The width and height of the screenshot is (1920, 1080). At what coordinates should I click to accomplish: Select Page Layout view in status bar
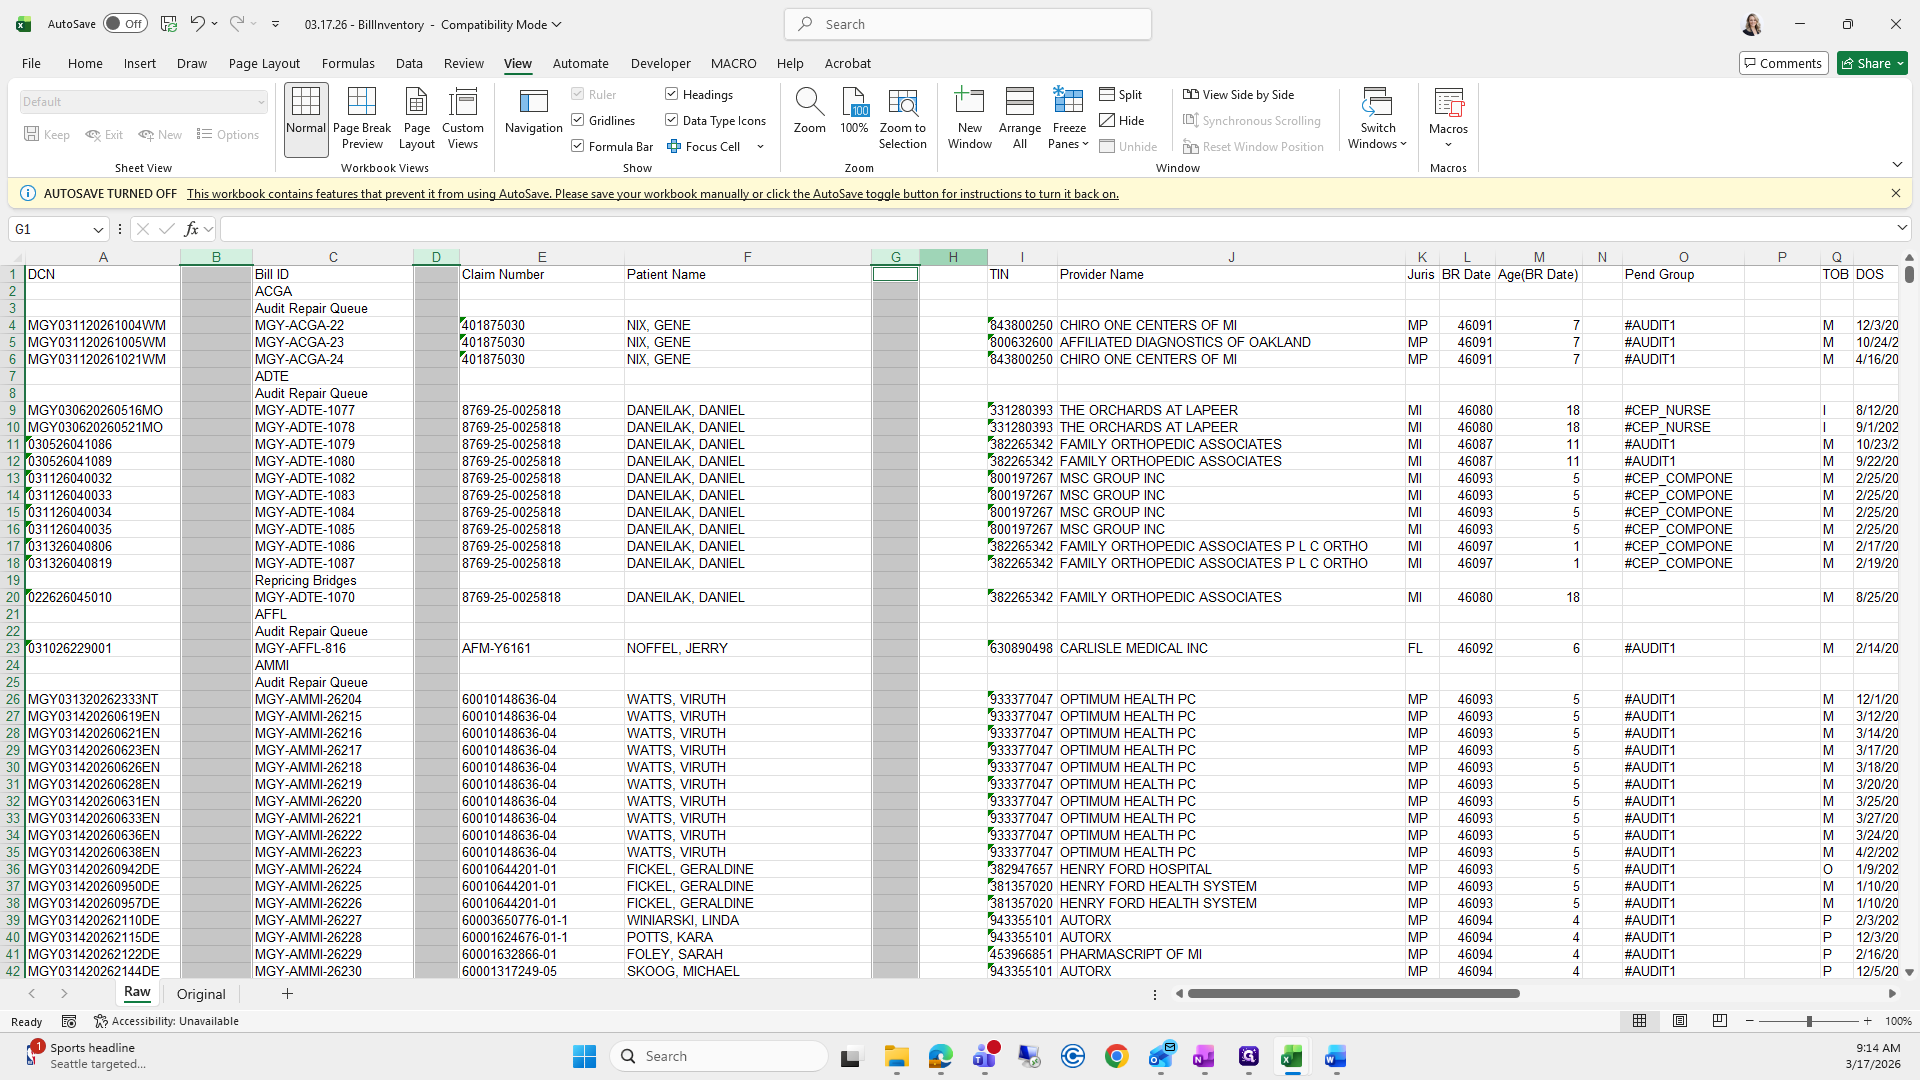click(x=1680, y=1021)
